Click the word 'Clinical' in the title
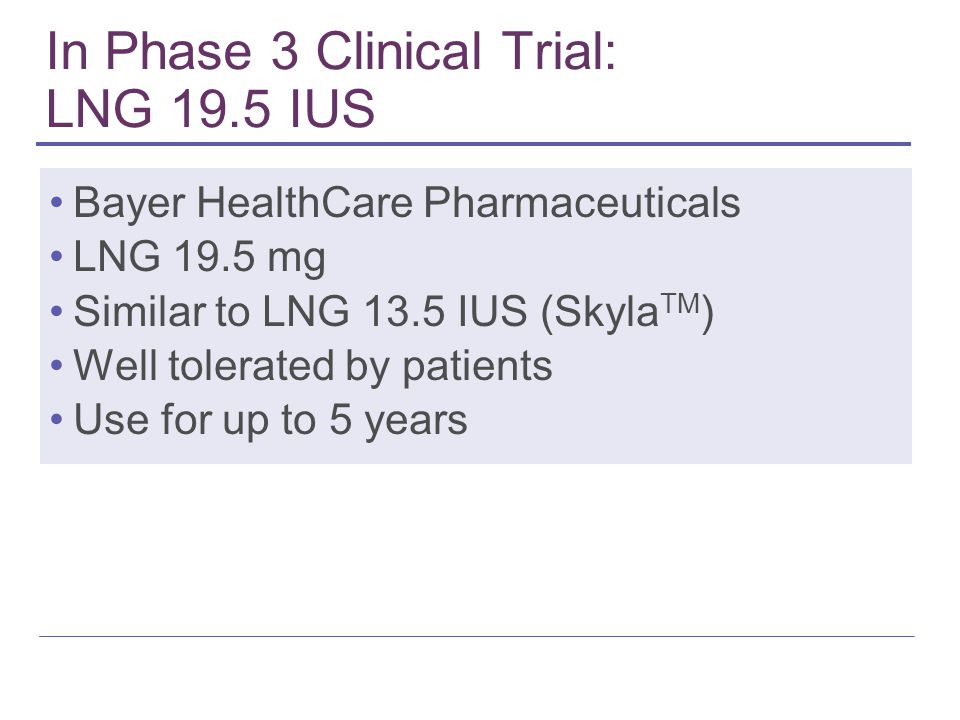The width and height of the screenshot is (960, 720). [x=399, y=51]
